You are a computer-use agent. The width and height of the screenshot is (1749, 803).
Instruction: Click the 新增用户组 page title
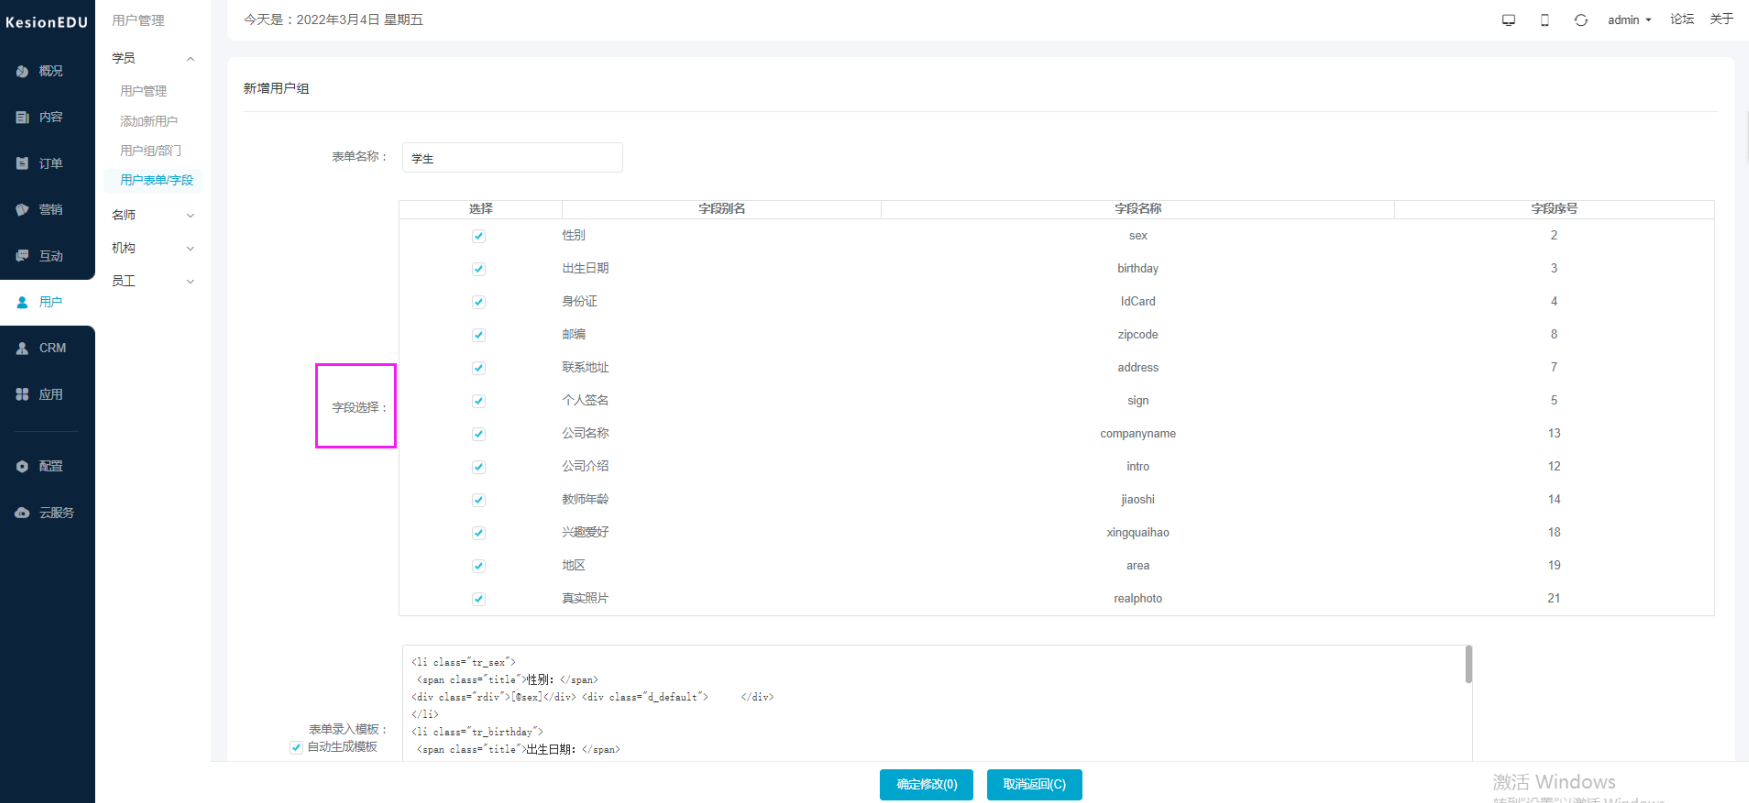coord(276,89)
